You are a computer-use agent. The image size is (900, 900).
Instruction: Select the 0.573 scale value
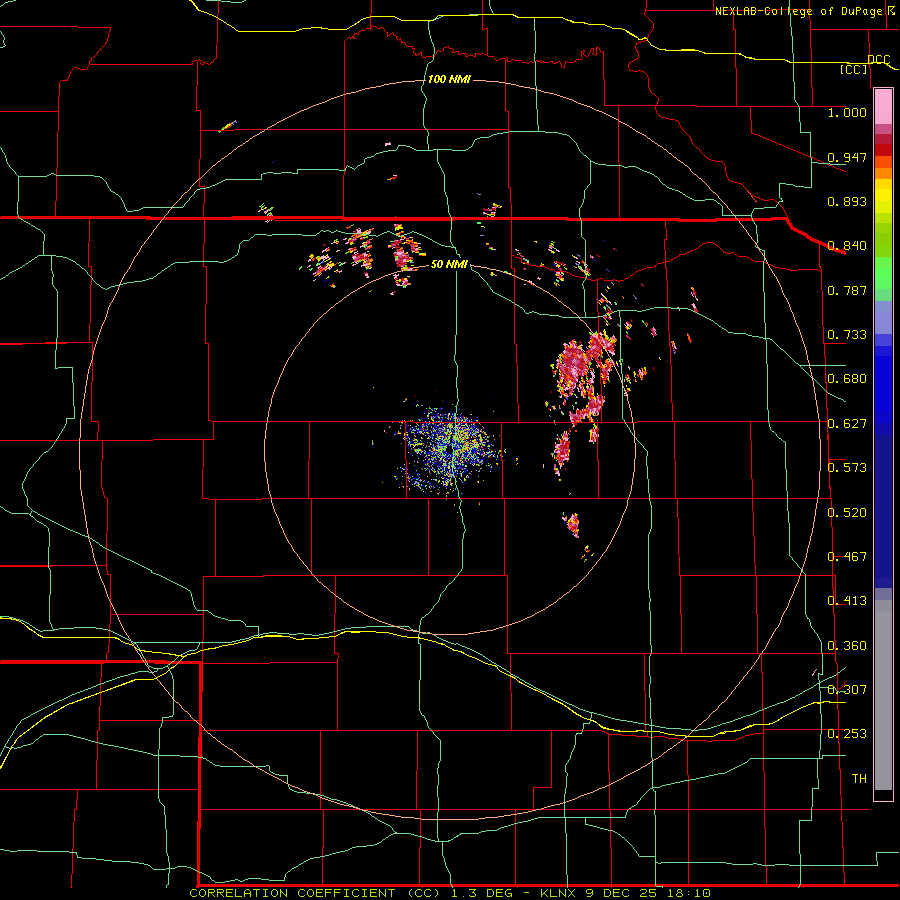(847, 467)
